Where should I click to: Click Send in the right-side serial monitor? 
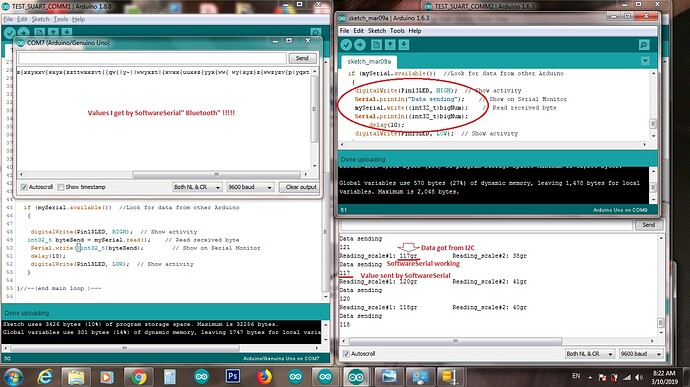[x=649, y=225]
